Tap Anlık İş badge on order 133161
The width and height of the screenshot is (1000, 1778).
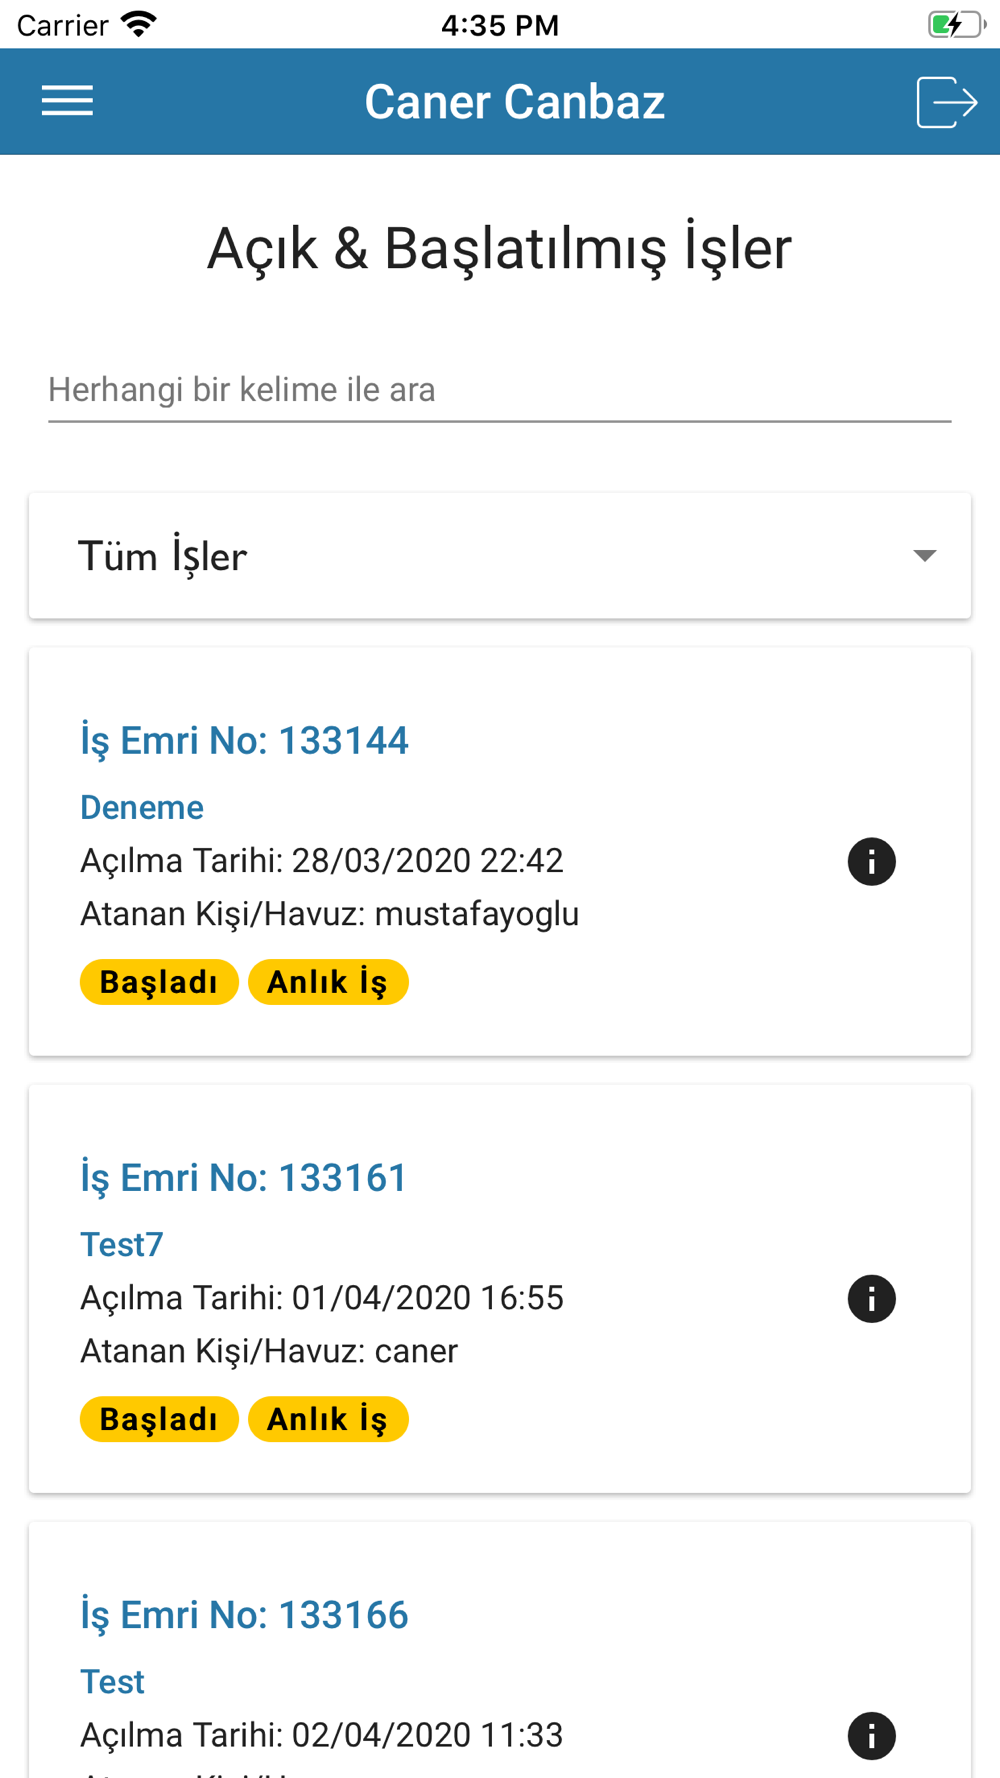coord(328,1419)
